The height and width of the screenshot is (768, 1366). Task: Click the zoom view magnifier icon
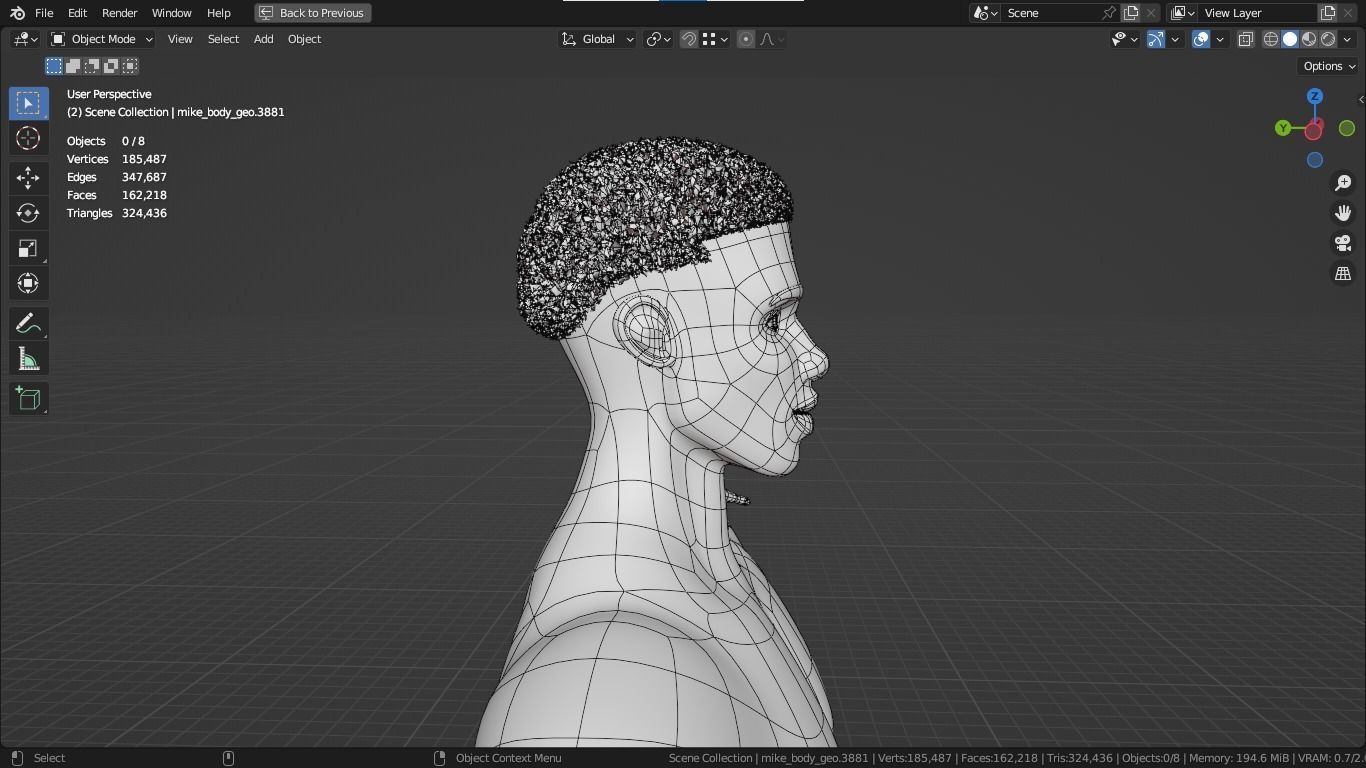pos(1343,183)
